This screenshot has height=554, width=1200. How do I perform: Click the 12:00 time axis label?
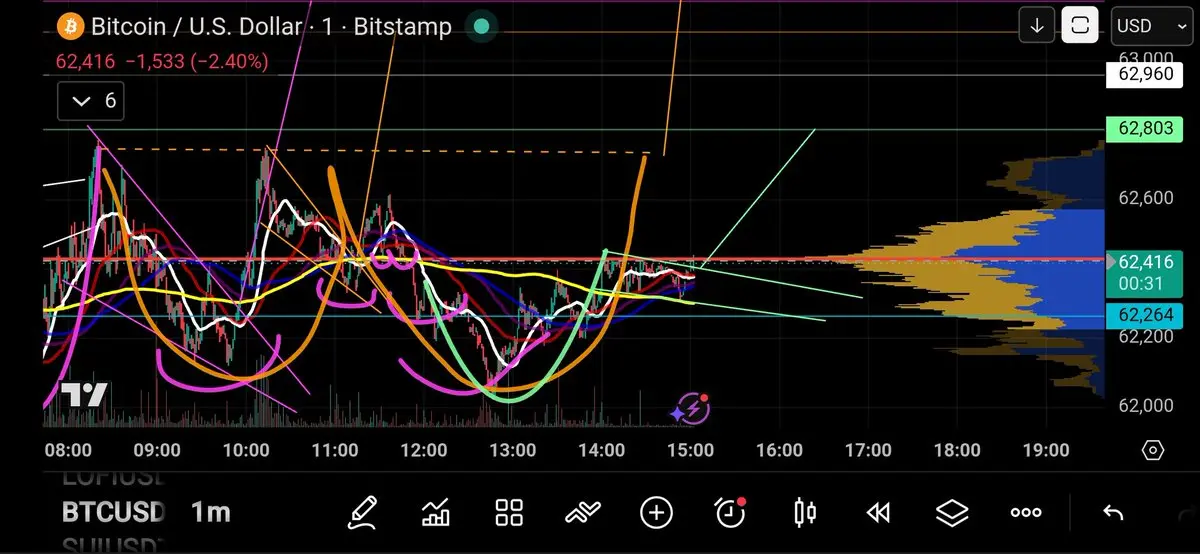(x=423, y=450)
